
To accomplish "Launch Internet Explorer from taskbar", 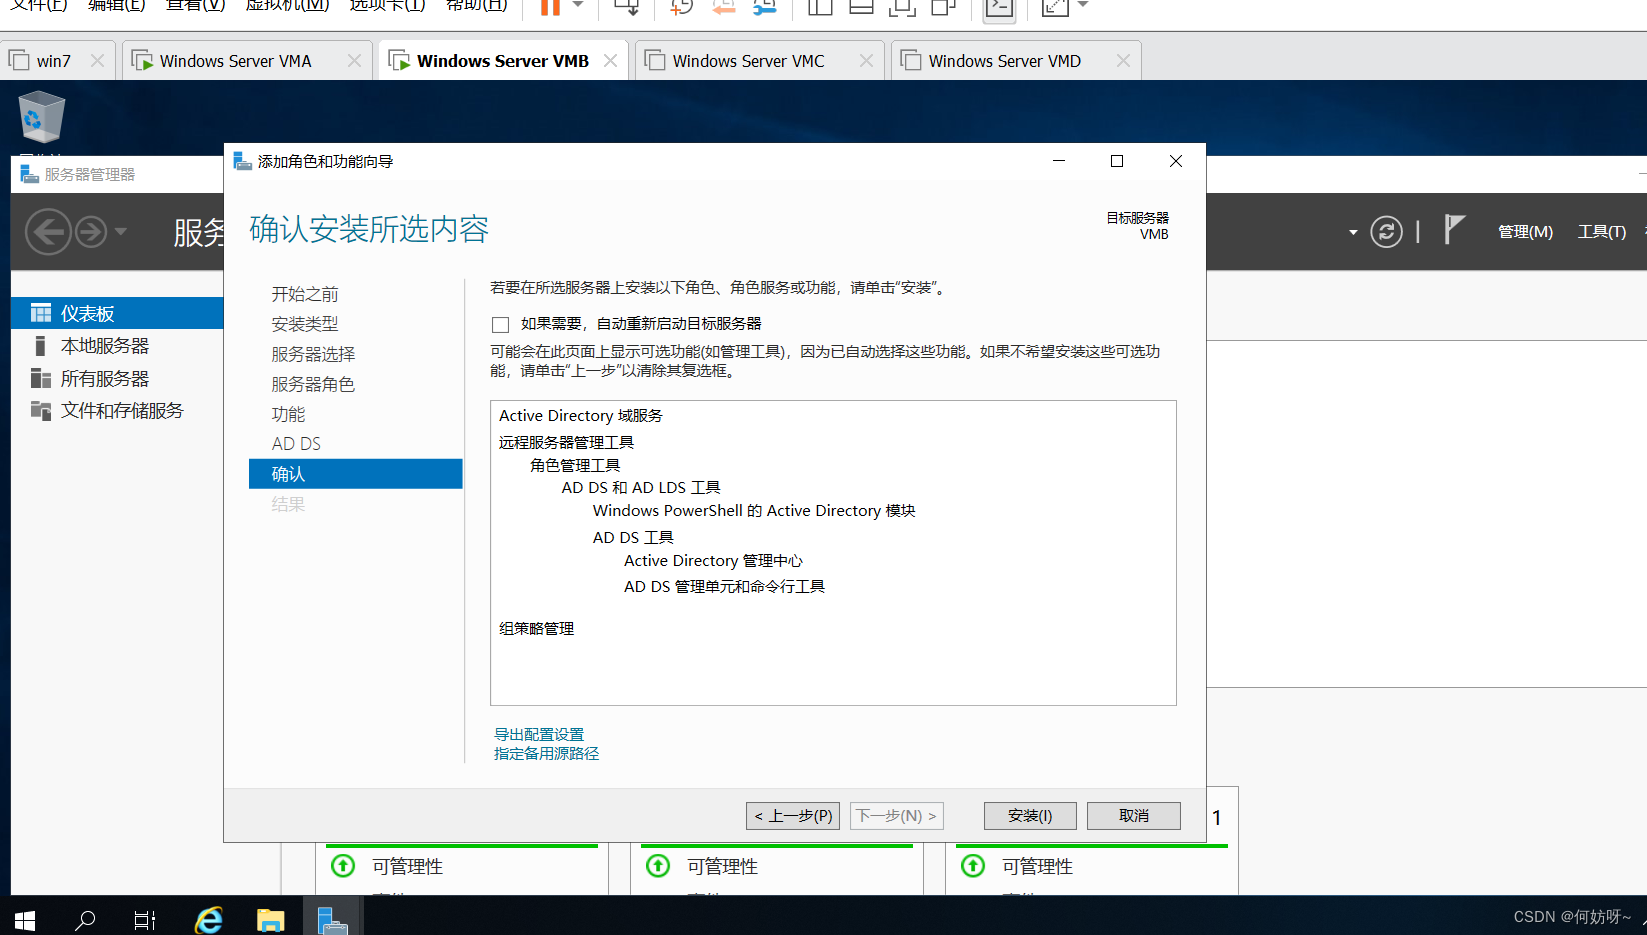I will (209, 919).
